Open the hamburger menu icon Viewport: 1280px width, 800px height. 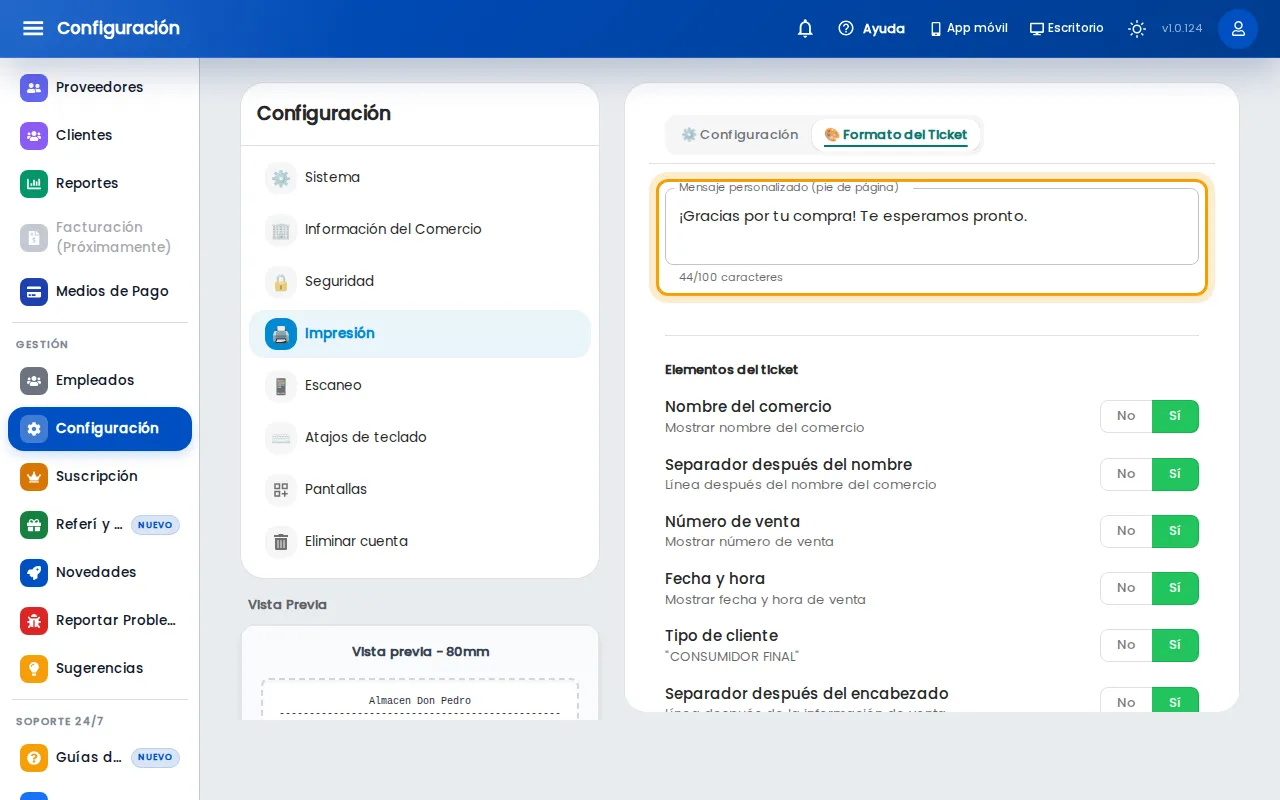[33, 28]
